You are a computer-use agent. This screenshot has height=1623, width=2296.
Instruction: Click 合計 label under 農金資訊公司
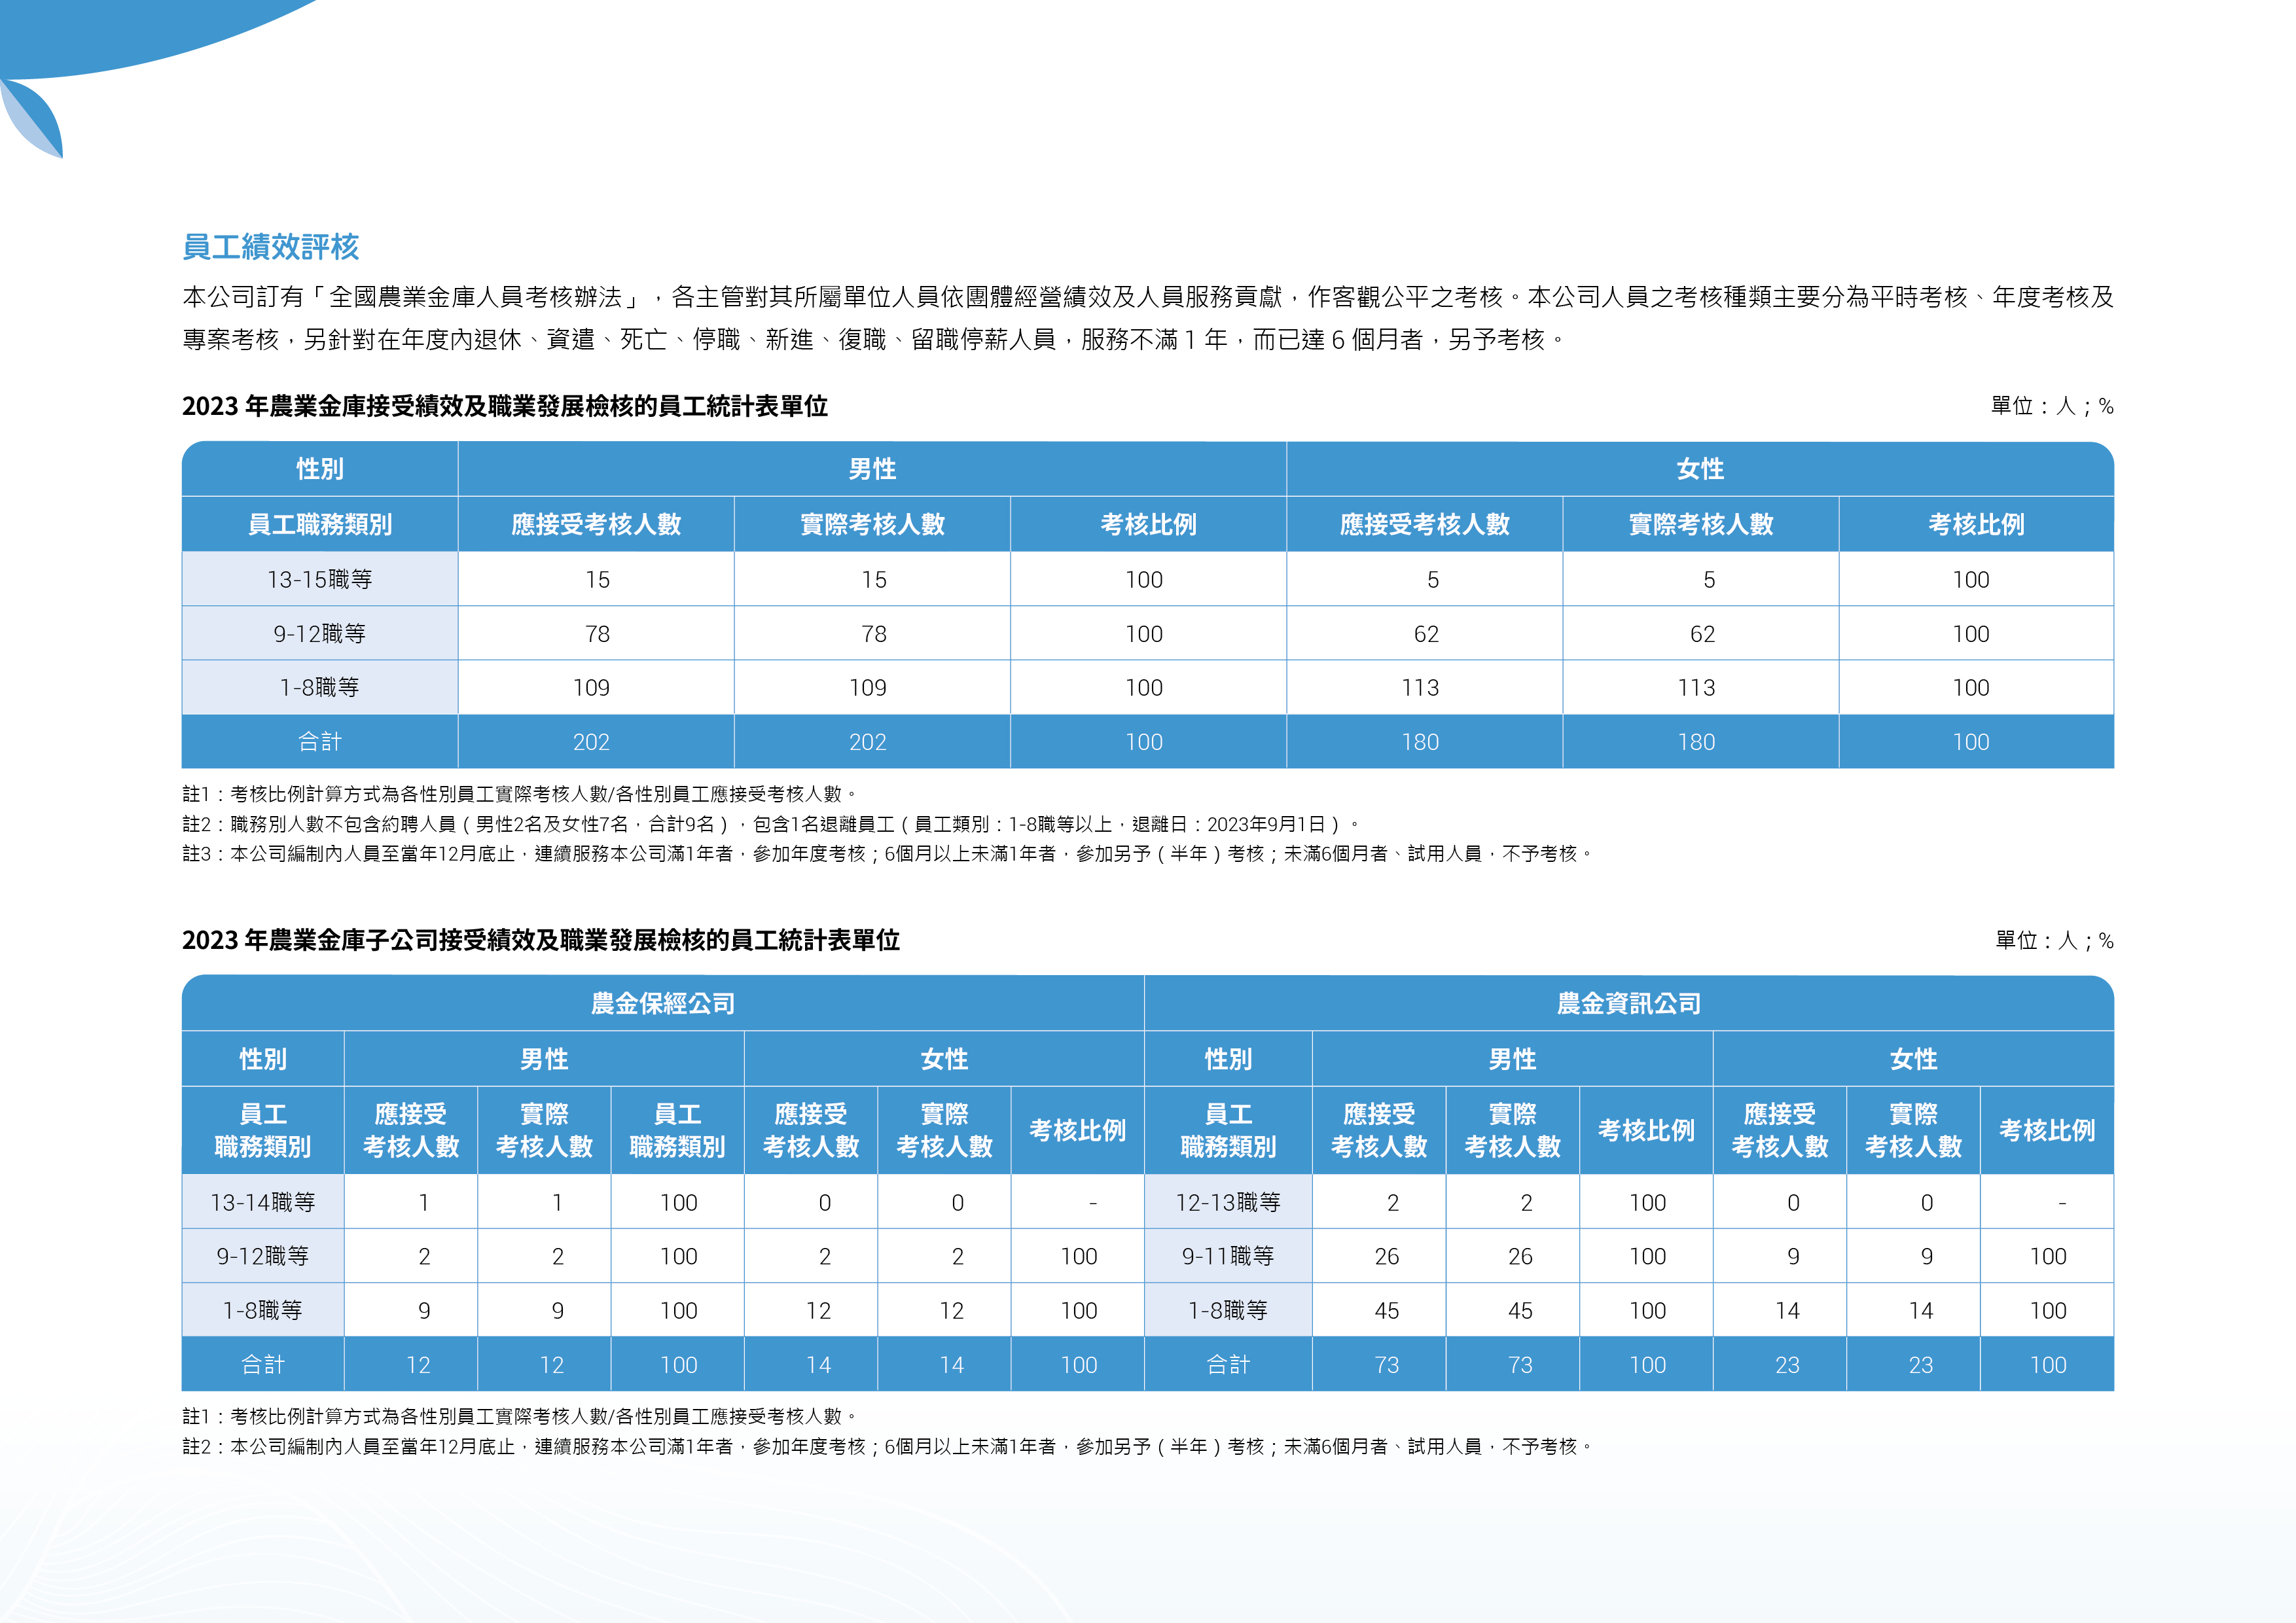[x=1228, y=1364]
